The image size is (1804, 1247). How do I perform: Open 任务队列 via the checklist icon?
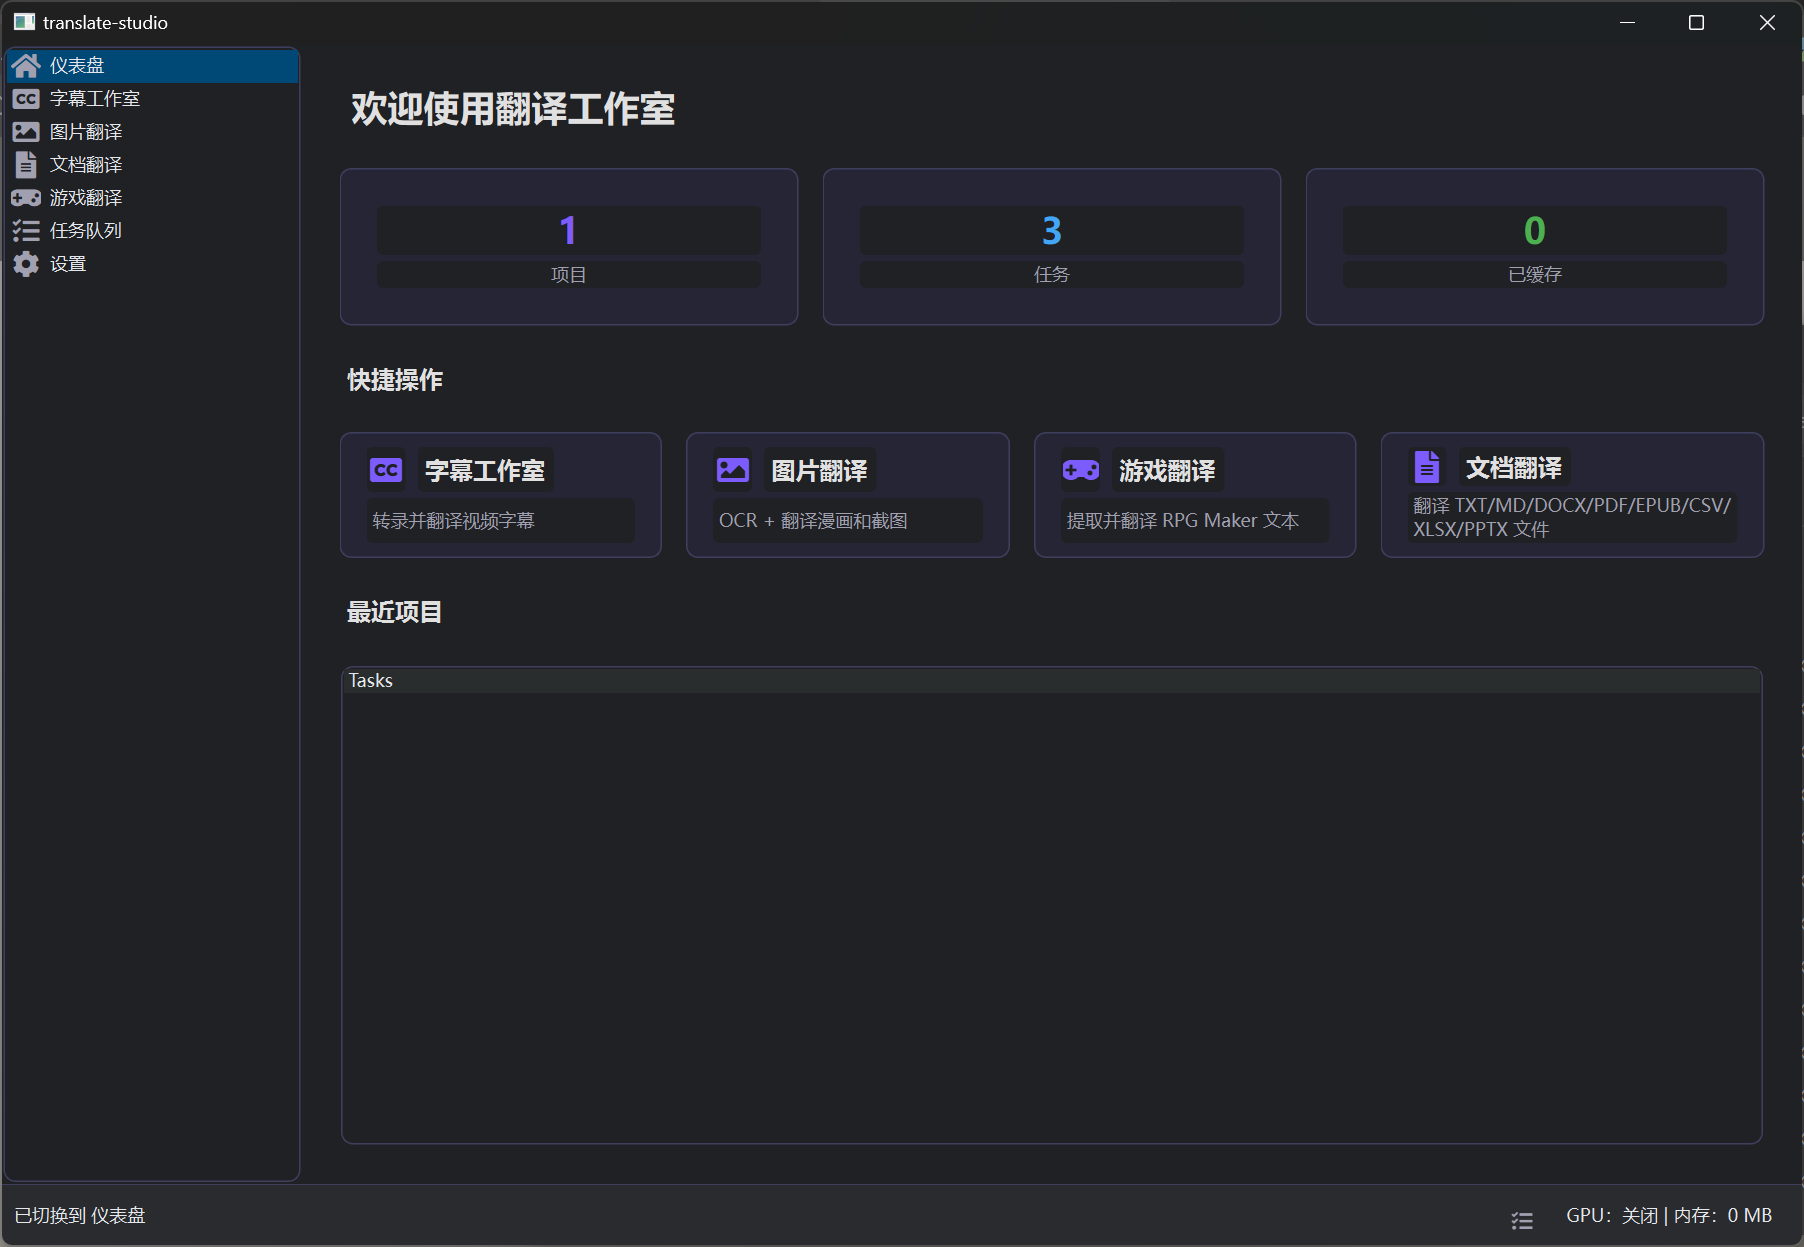(26, 230)
